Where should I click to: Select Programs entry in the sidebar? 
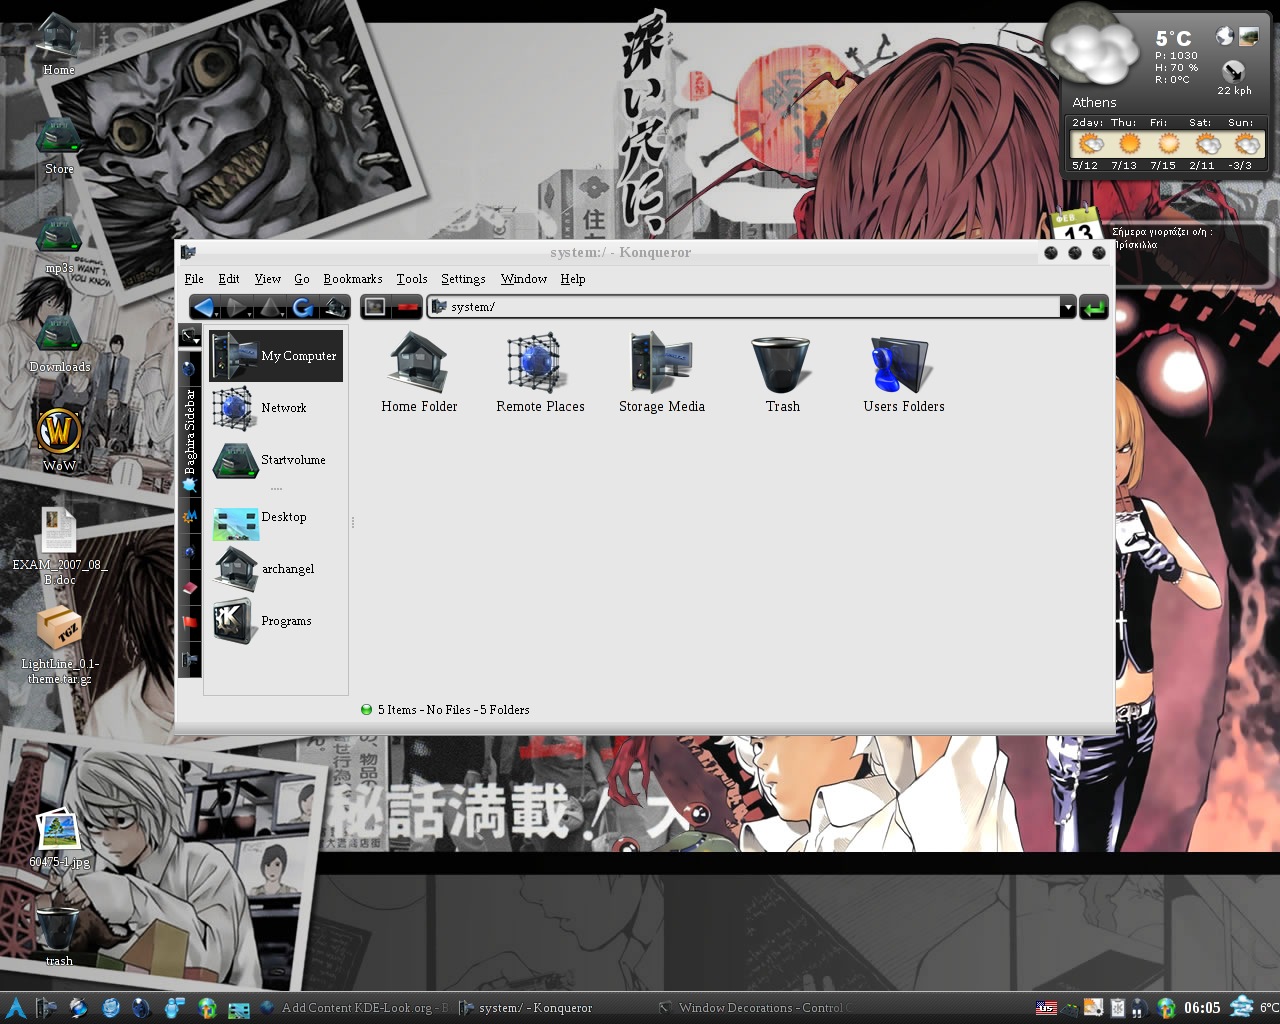coord(276,621)
